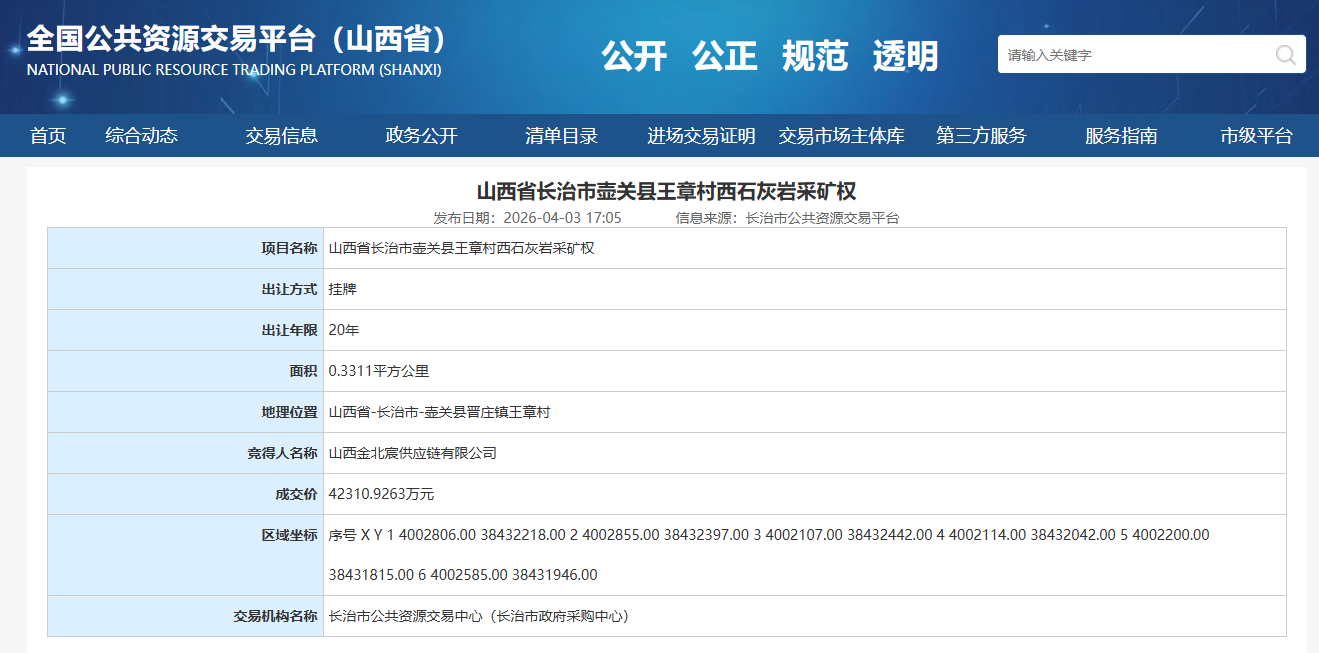Click the search magnifier icon
Screen dimensions: 1319x653
pos(1285,55)
